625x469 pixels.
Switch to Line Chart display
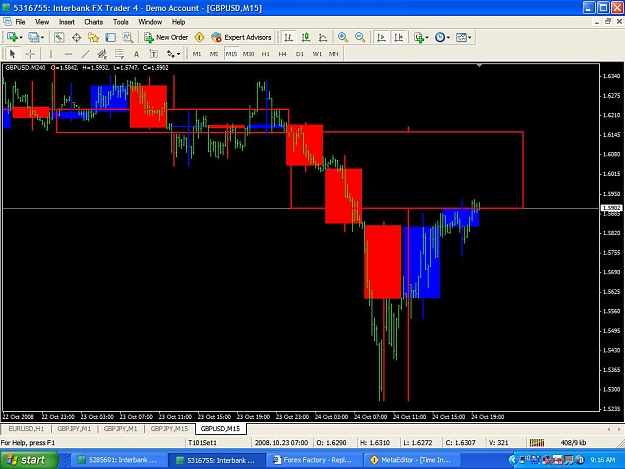pyautogui.click(x=323, y=37)
